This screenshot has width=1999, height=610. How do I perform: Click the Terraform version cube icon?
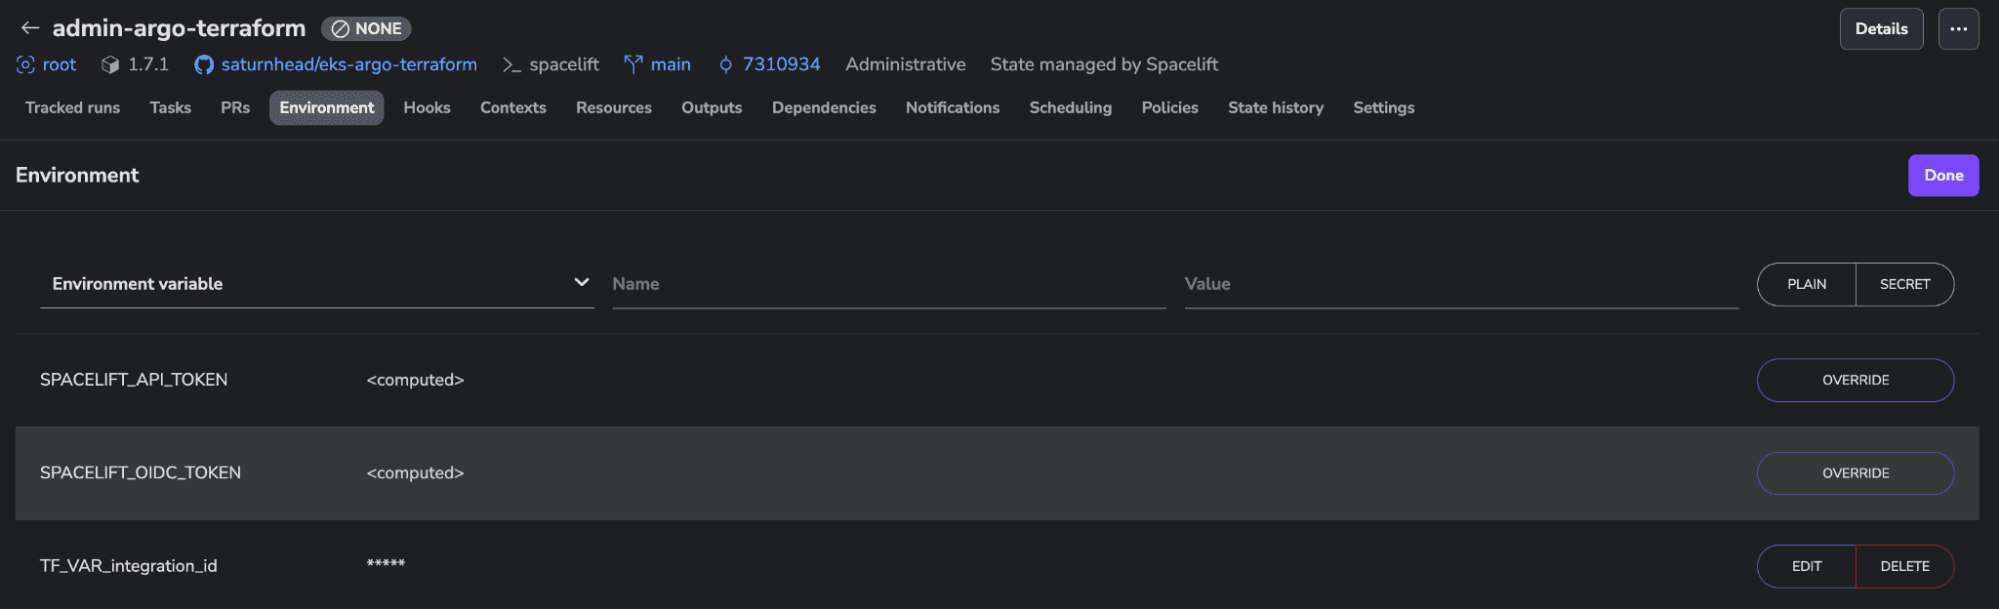(110, 65)
